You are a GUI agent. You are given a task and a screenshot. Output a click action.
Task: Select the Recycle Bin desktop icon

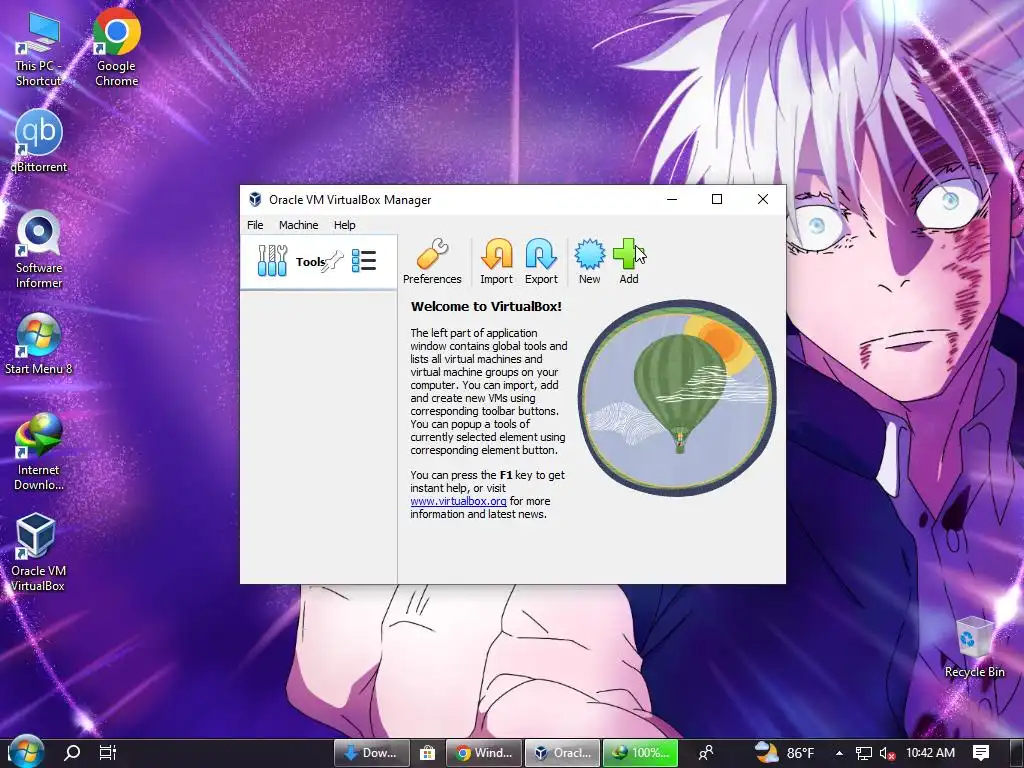pyautogui.click(x=974, y=647)
